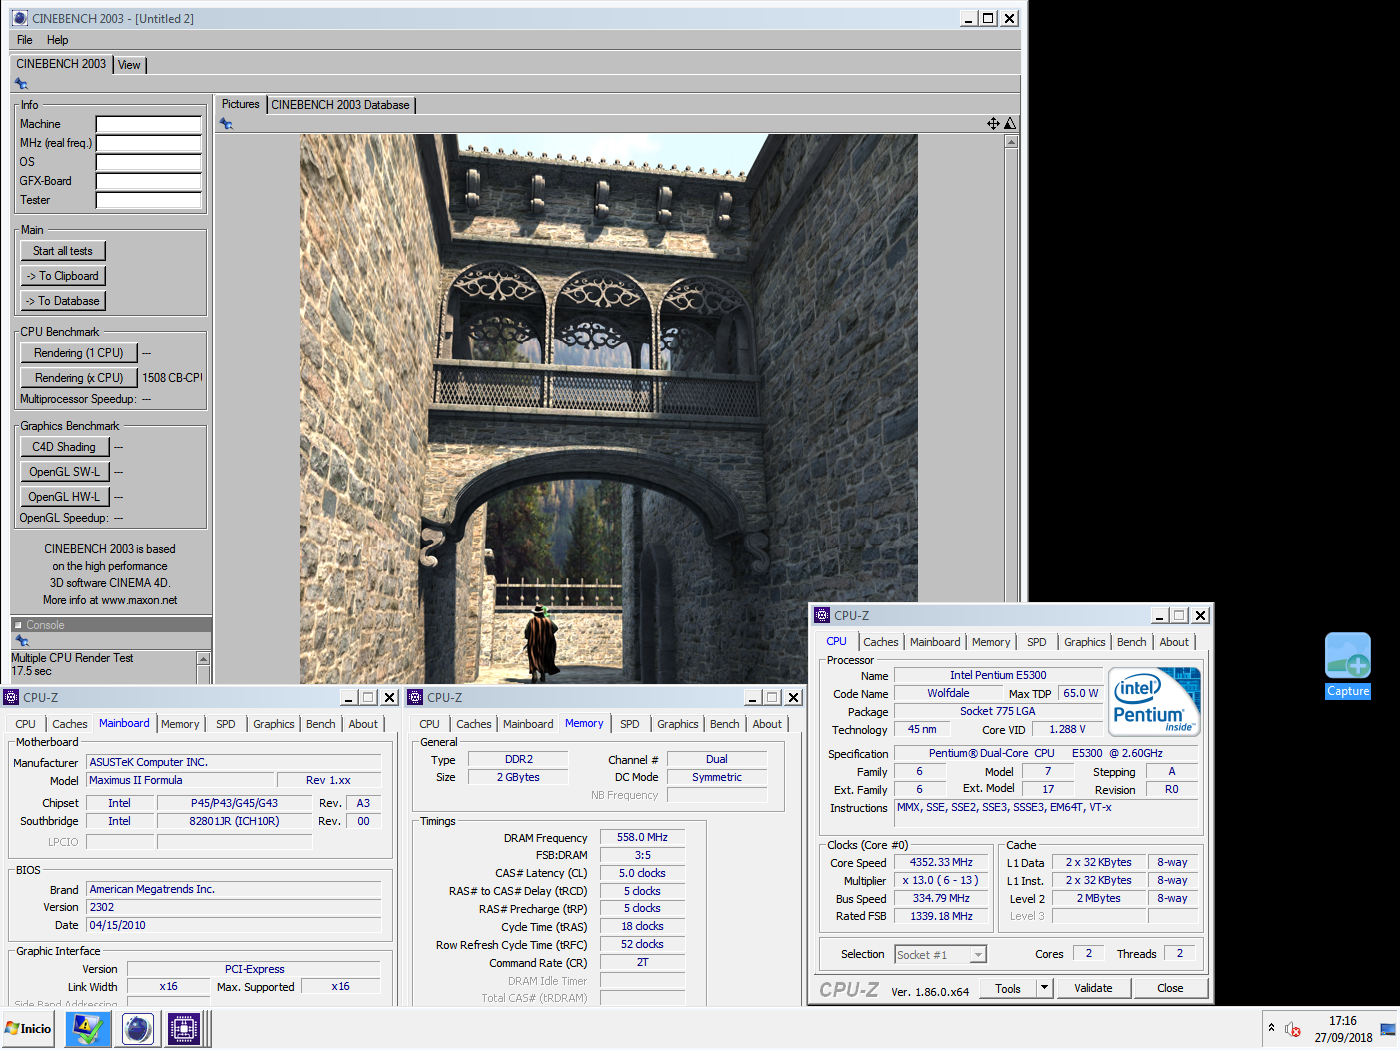Open the Inicio start button

point(29,1028)
